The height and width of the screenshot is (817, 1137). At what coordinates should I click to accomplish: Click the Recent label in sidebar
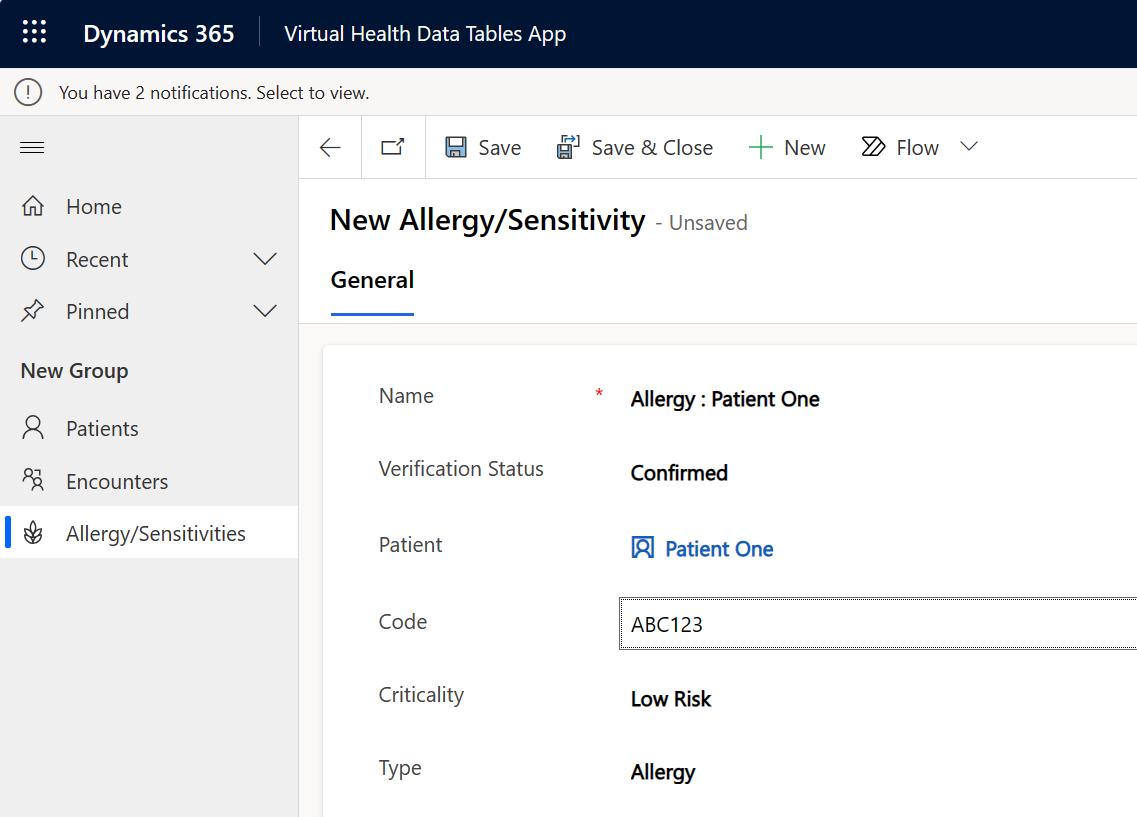point(97,260)
